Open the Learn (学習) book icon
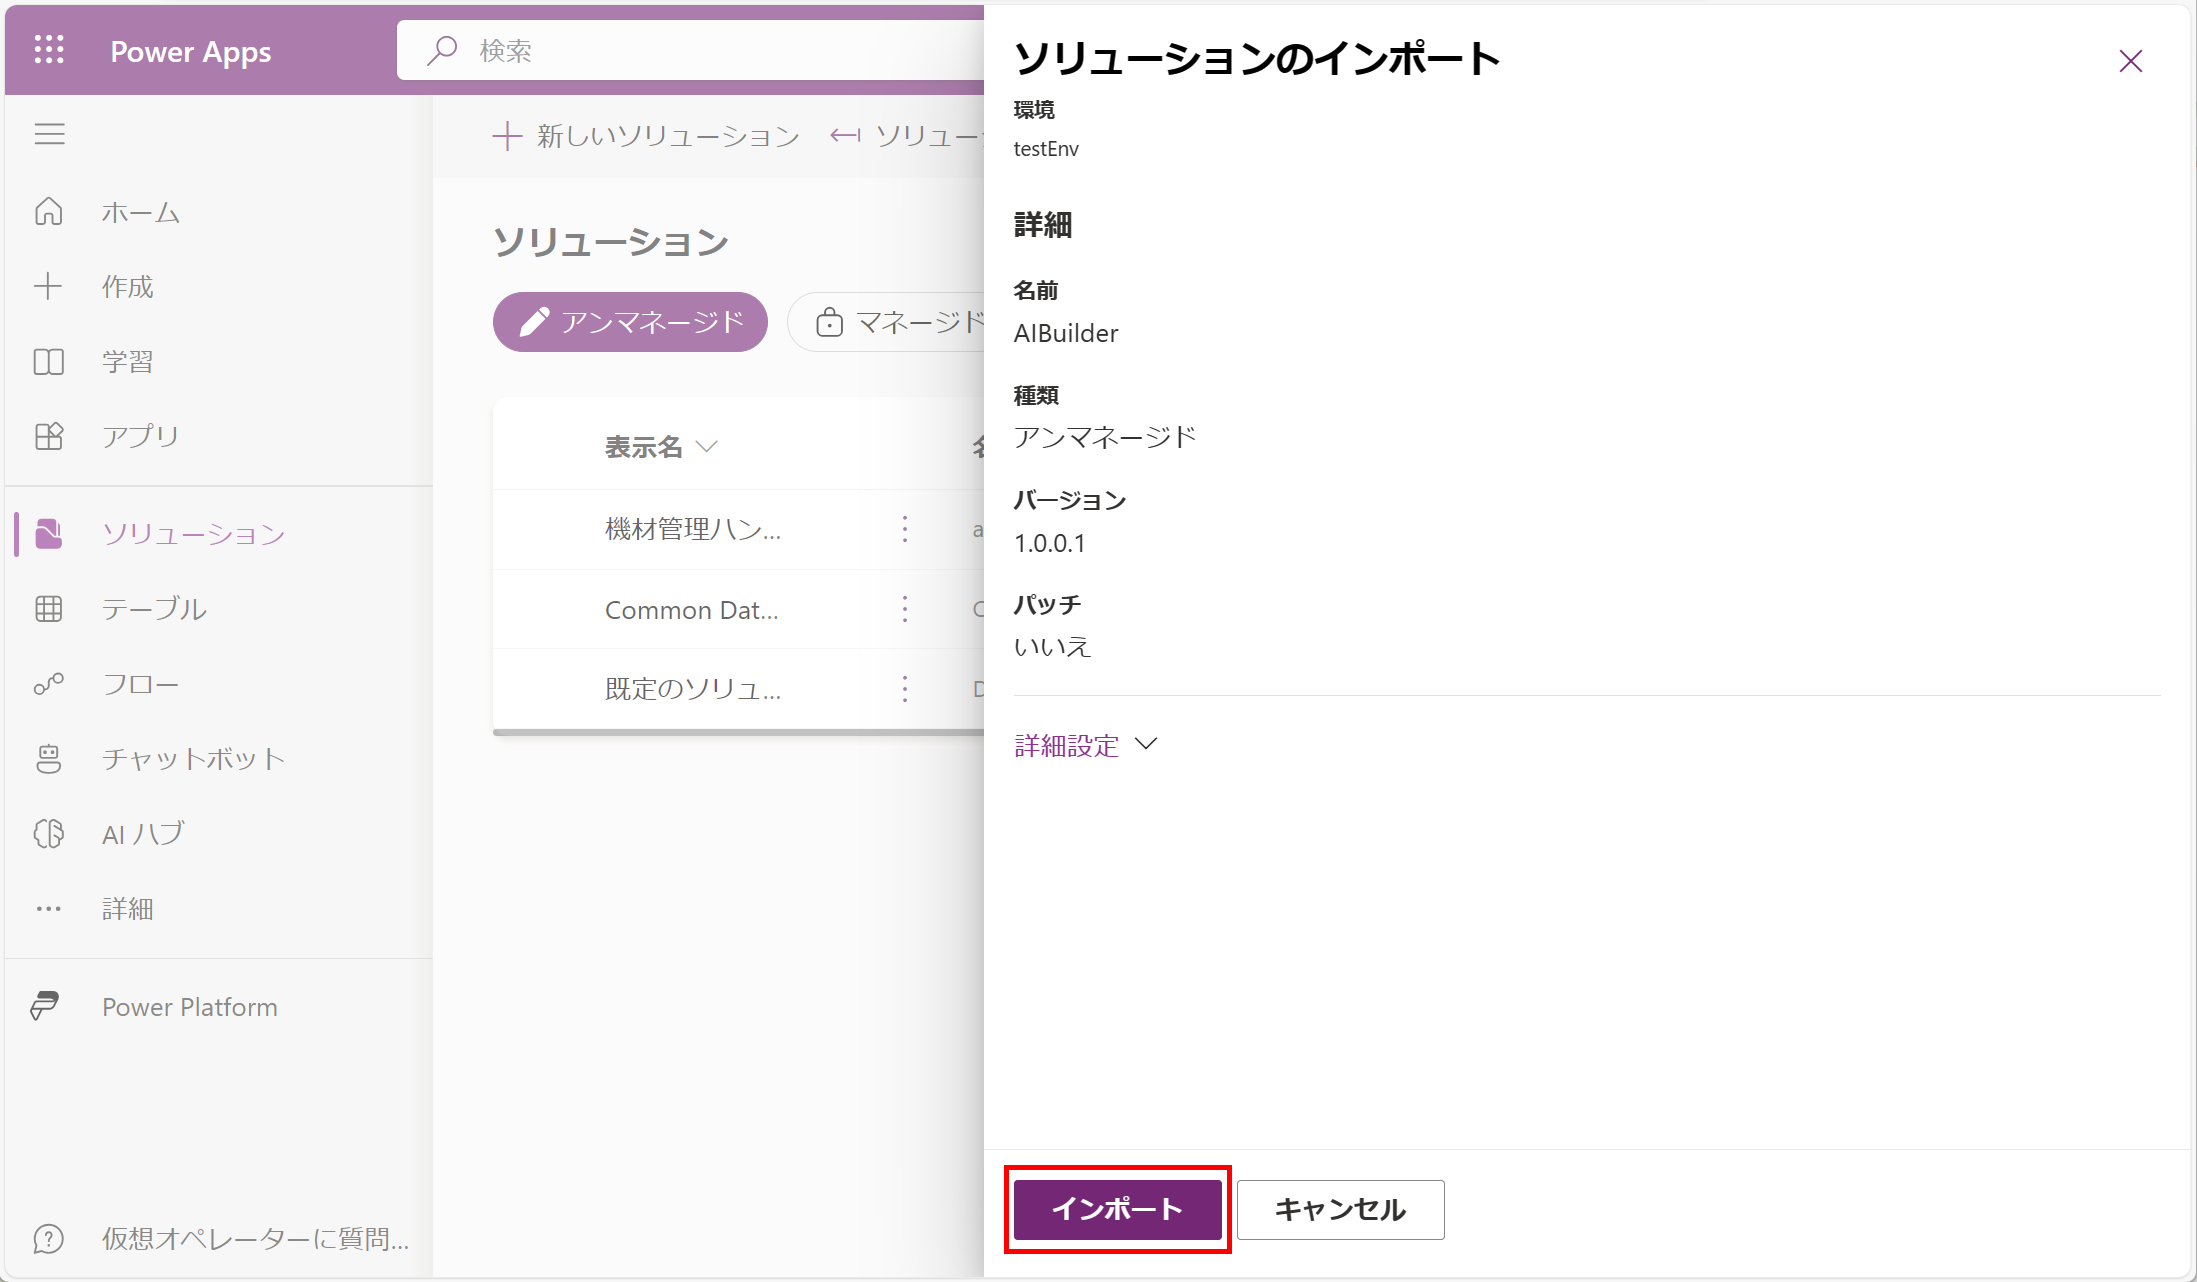This screenshot has width=2197, height=1282. [x=49, y=361]
